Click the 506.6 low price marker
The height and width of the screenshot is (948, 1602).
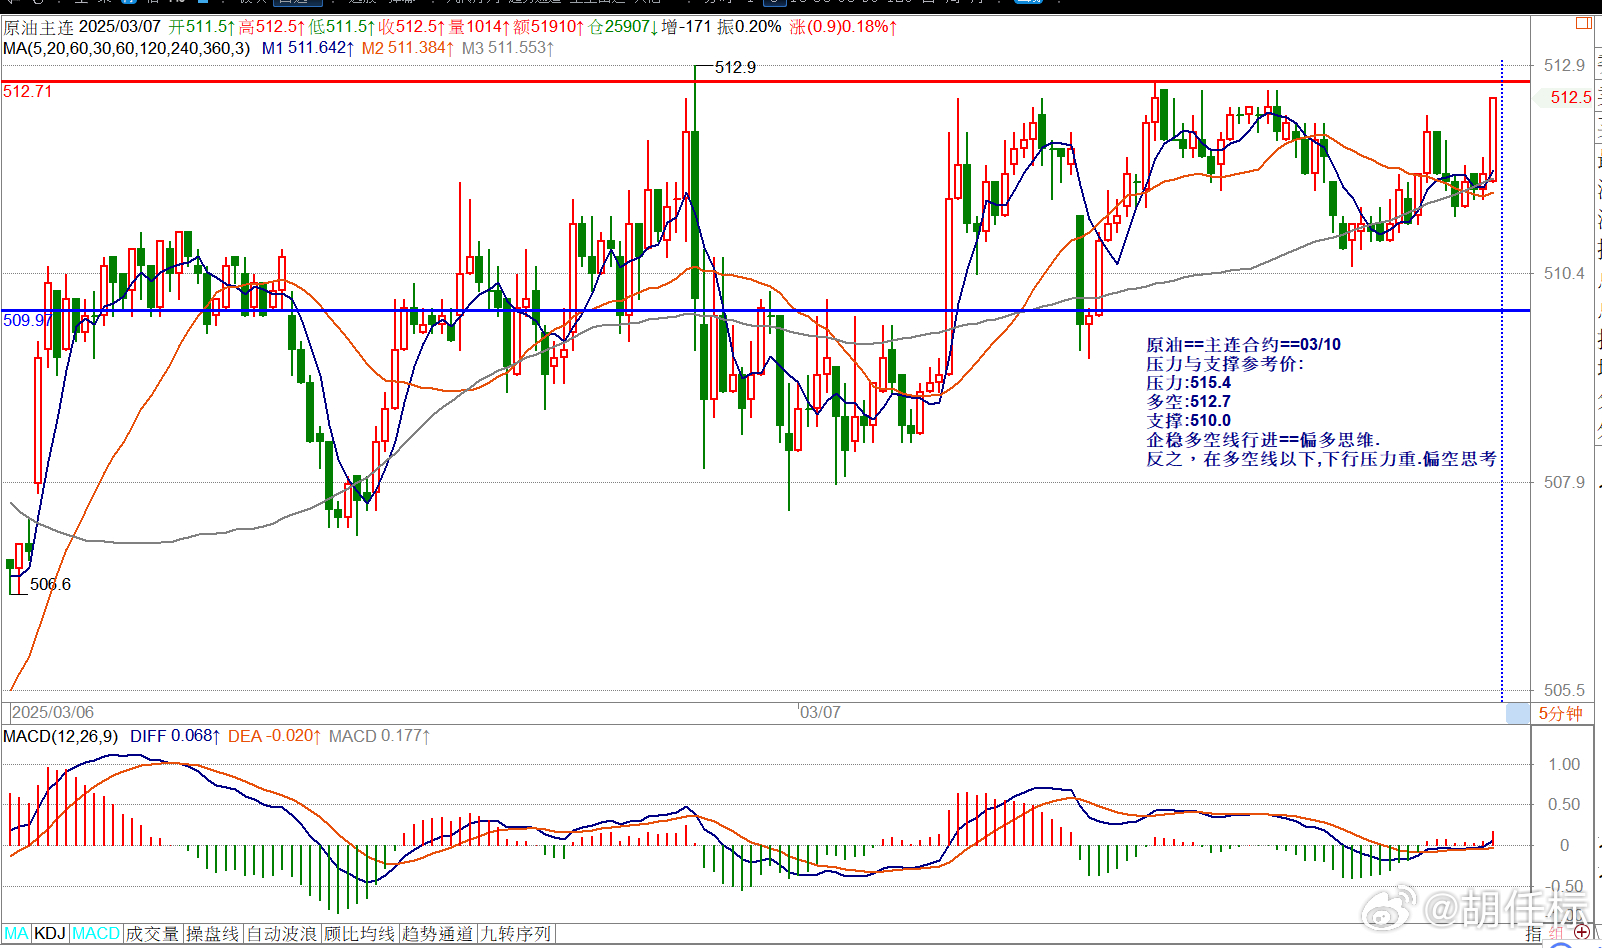click(x=50, y=584)
